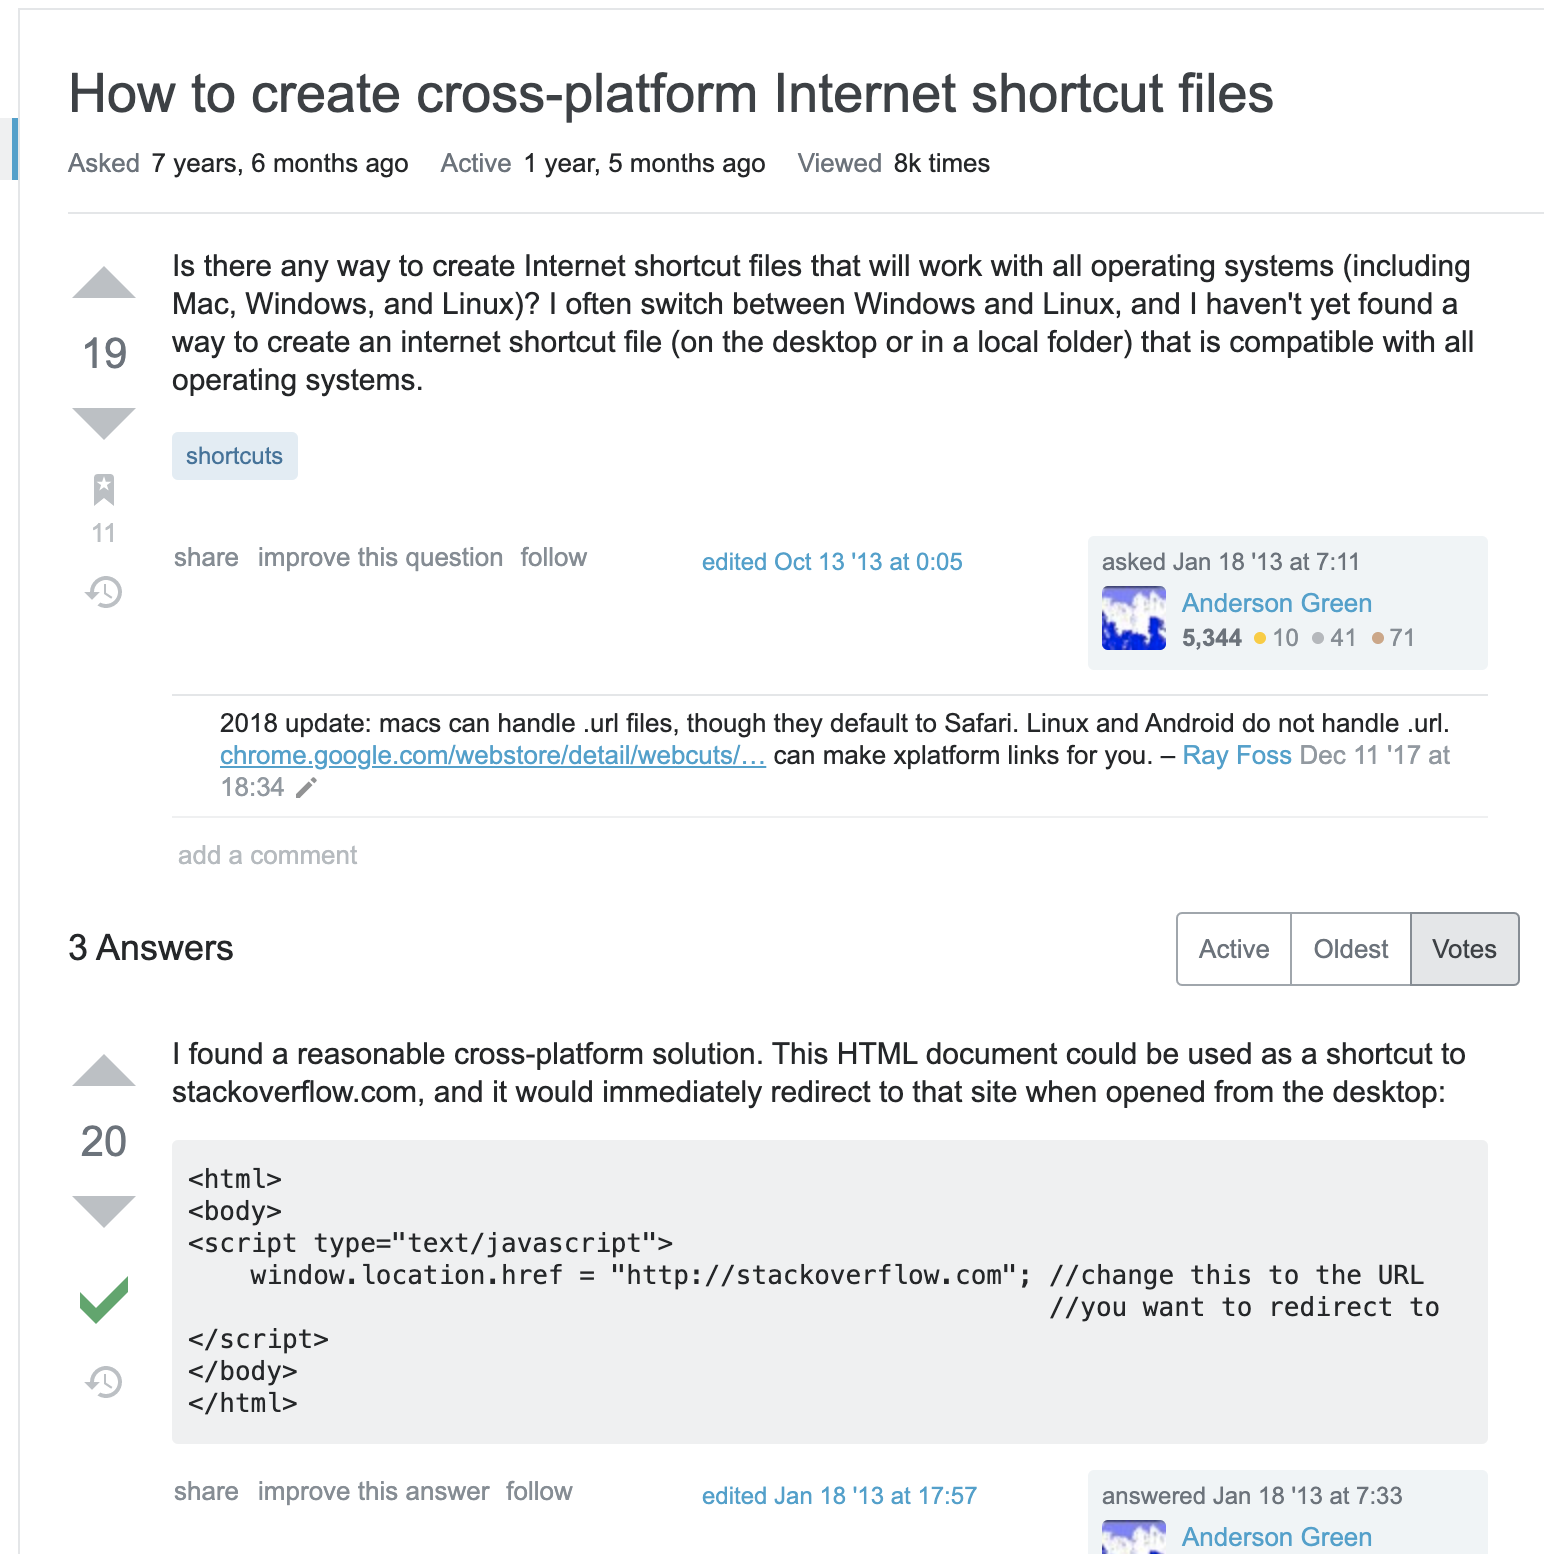Open Ray Foss's profile
The height and width of the screenshot is (1554, 1544).
tap(1237, 755)
